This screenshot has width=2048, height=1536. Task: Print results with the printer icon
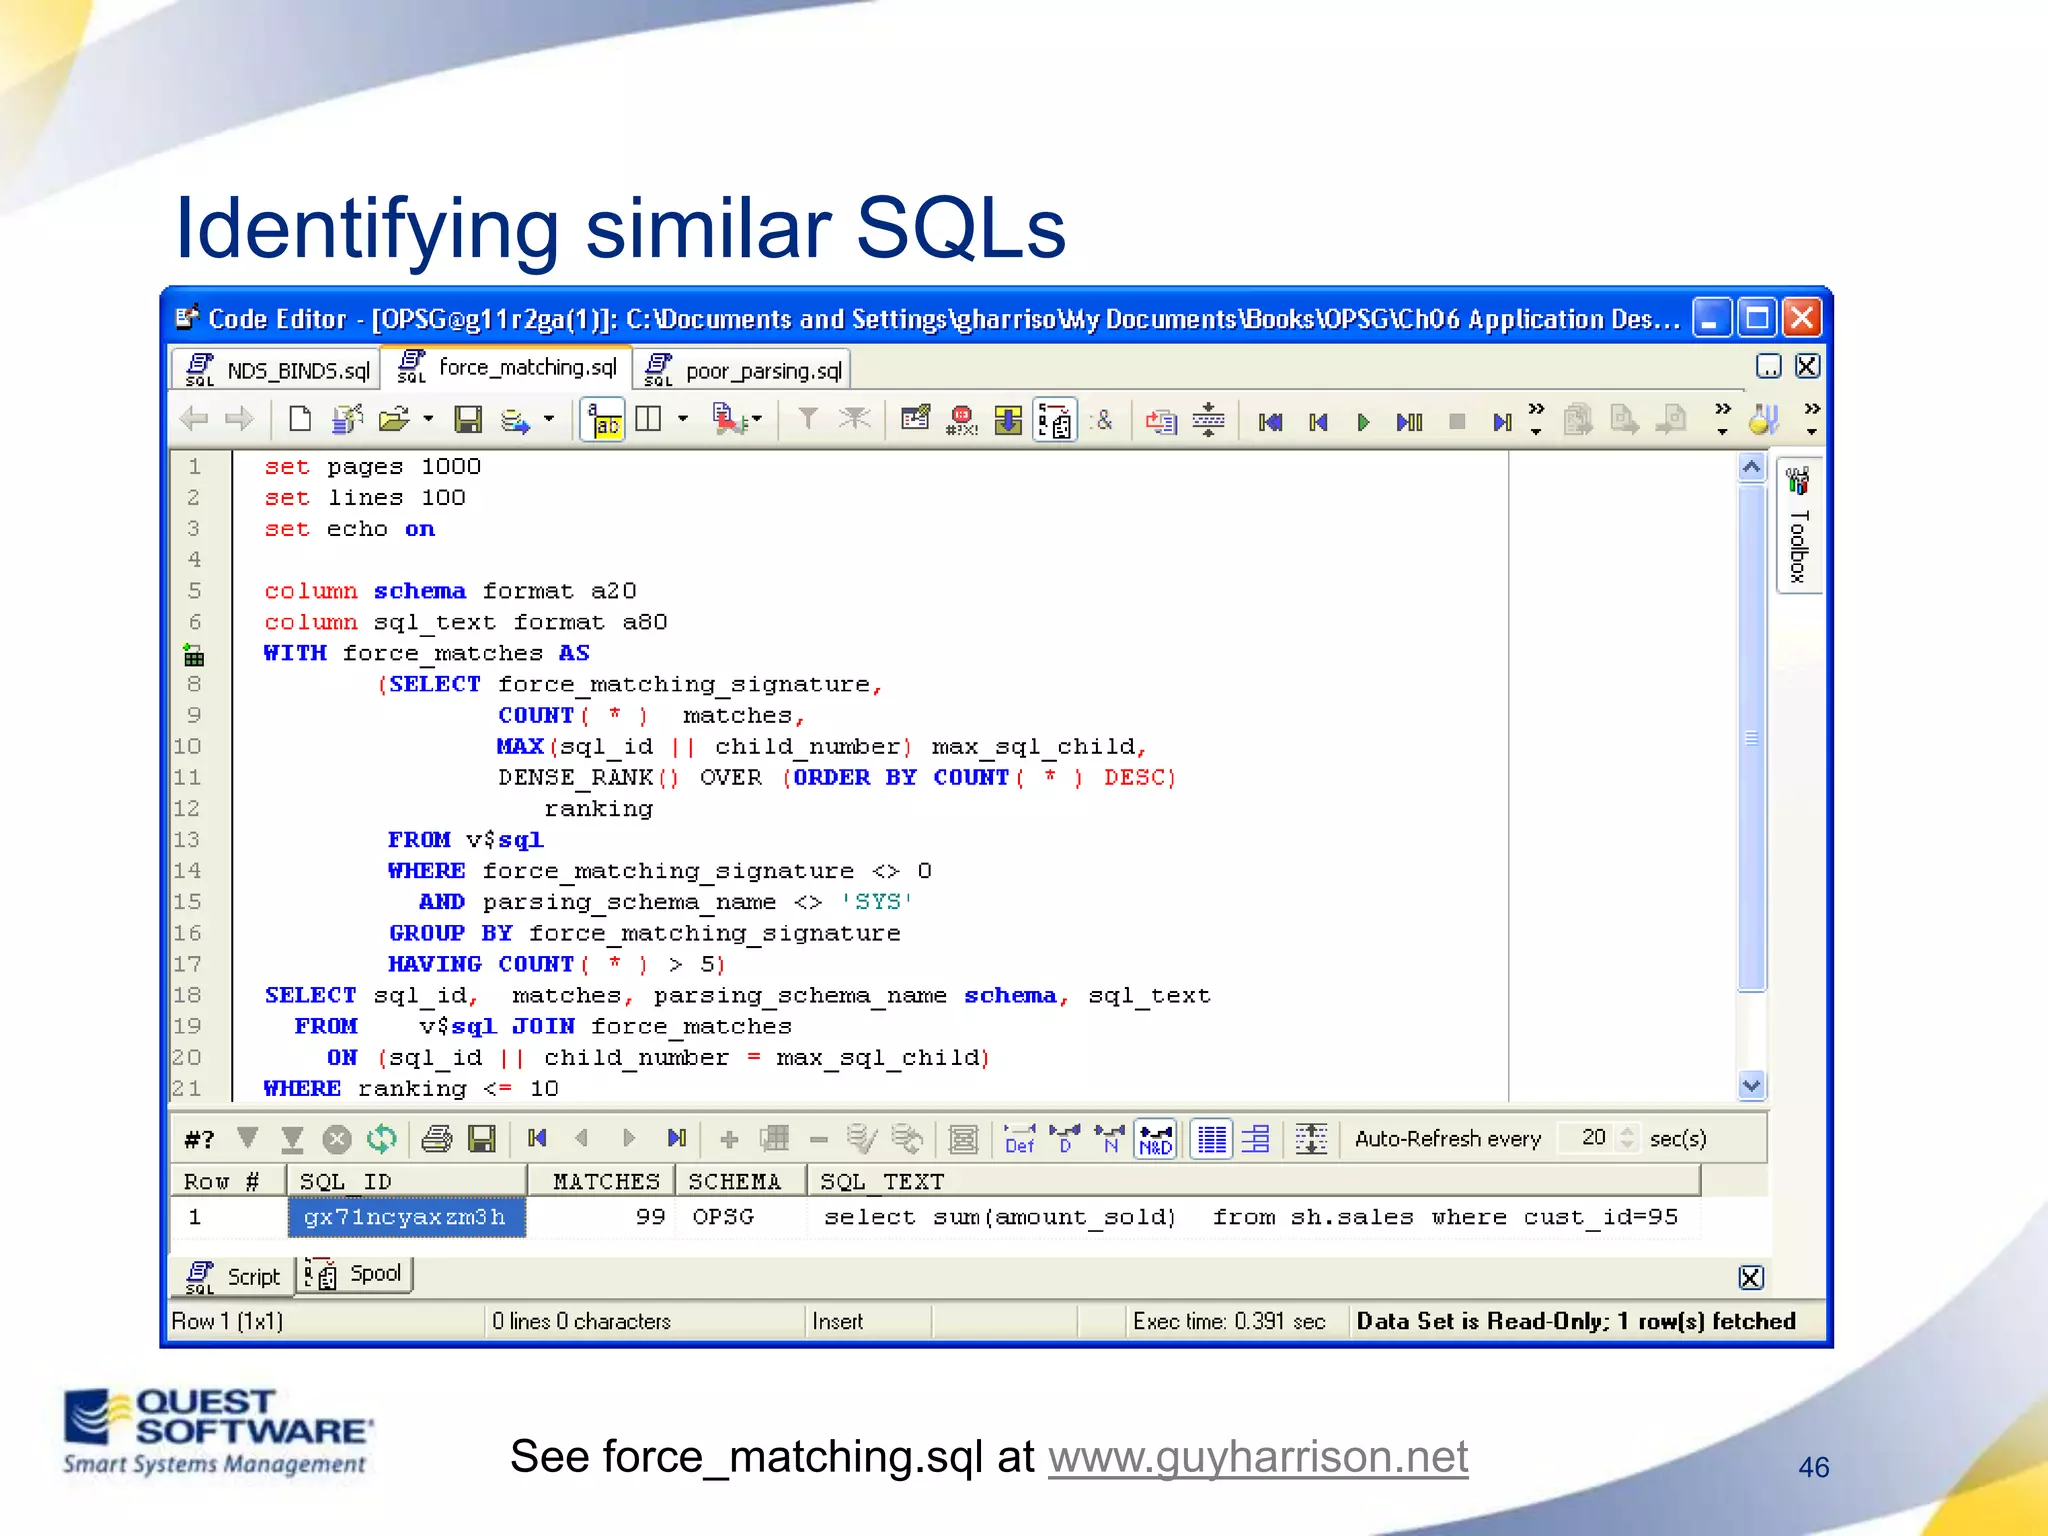(436, 1139)
